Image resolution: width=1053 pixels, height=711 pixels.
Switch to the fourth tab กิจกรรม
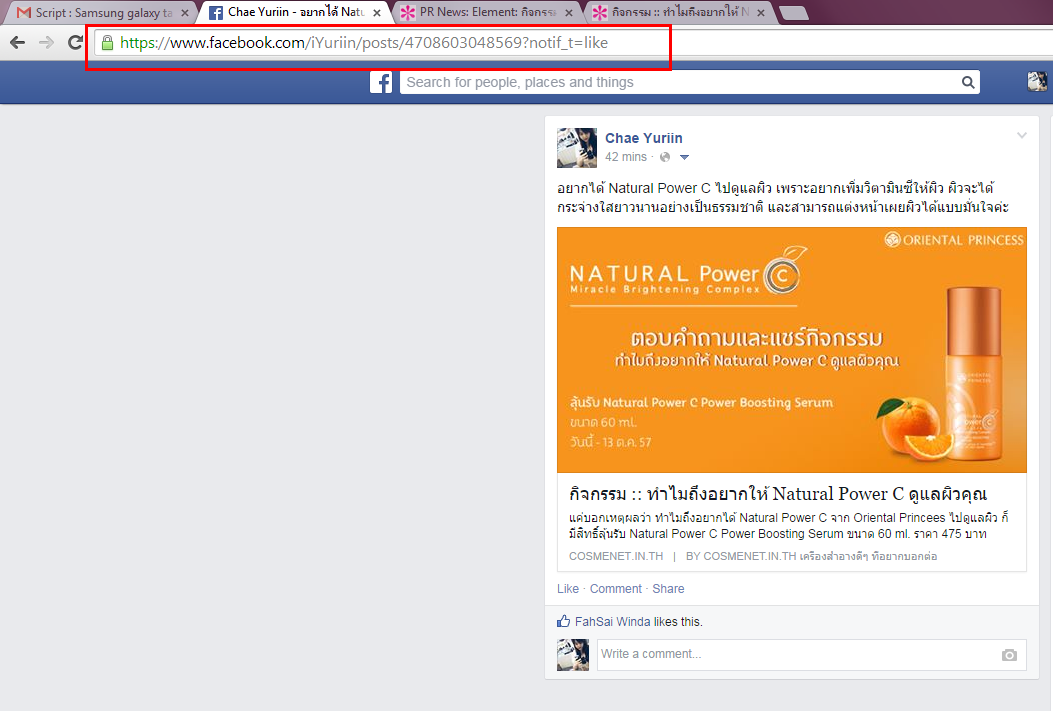680,12
